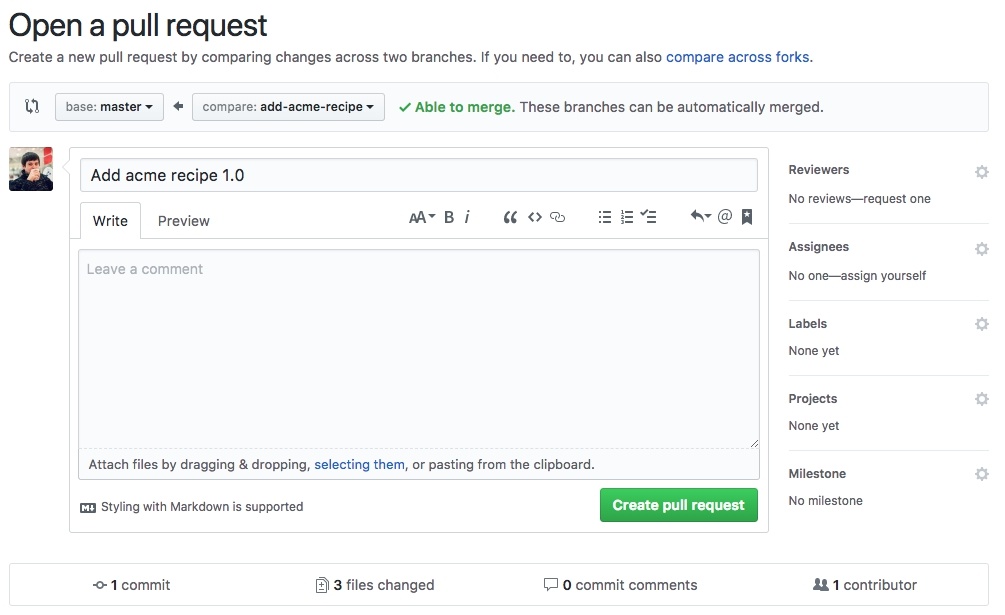Insert a link using the chain icon
The width and height of the screenshot is (1005, 615).
pyautogui.click(x=557, y=216)
